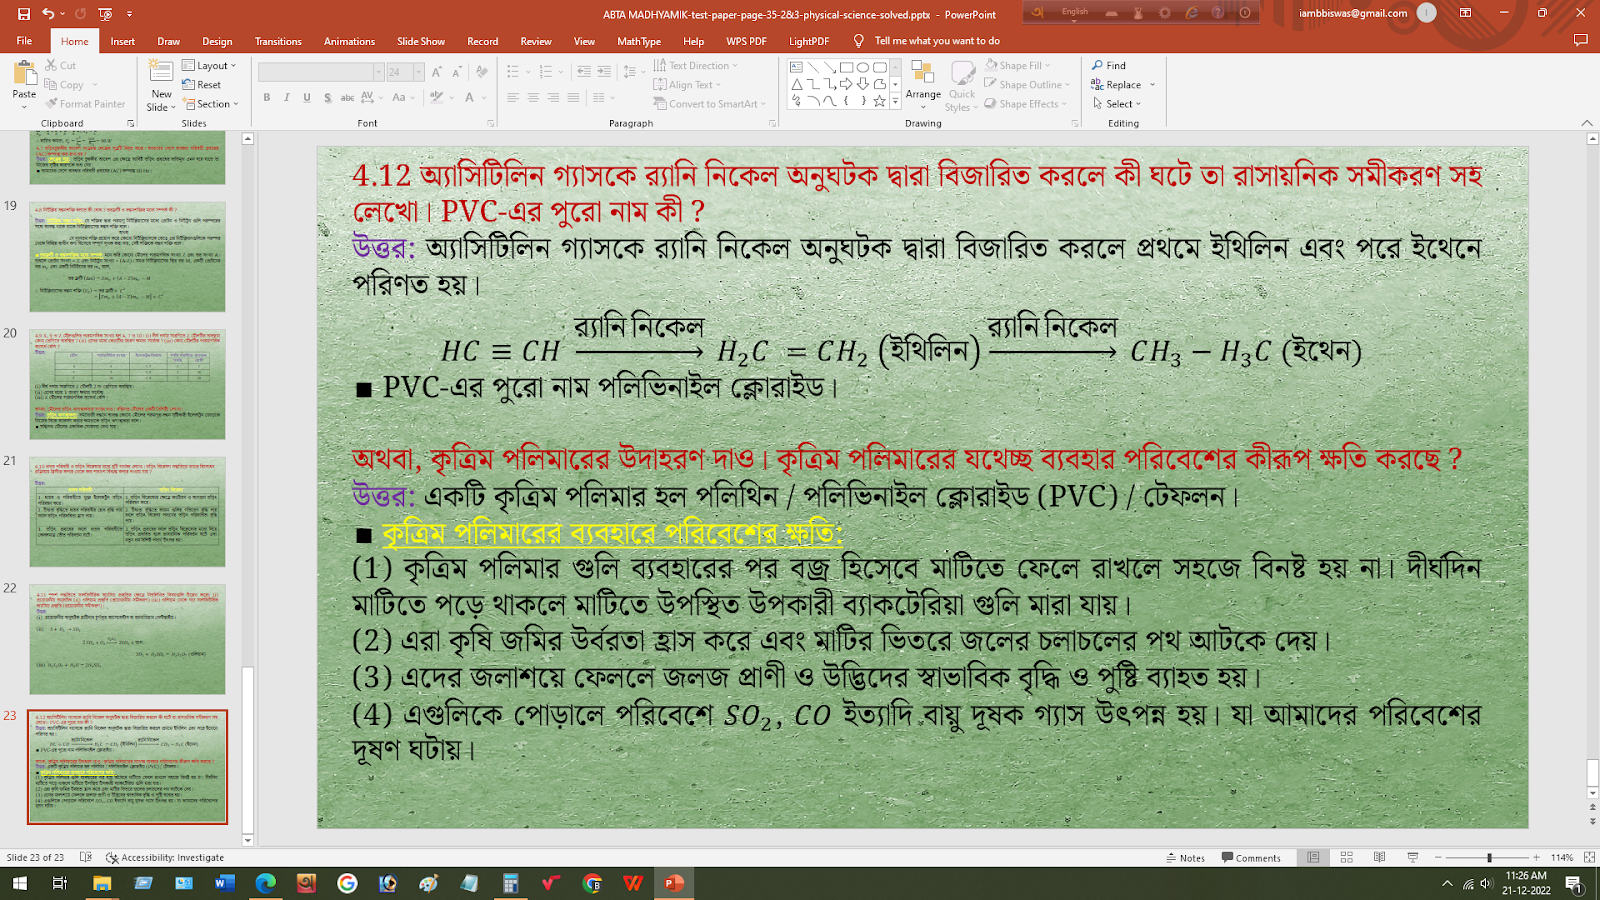Open the font size dropdown

click(419, 72)
